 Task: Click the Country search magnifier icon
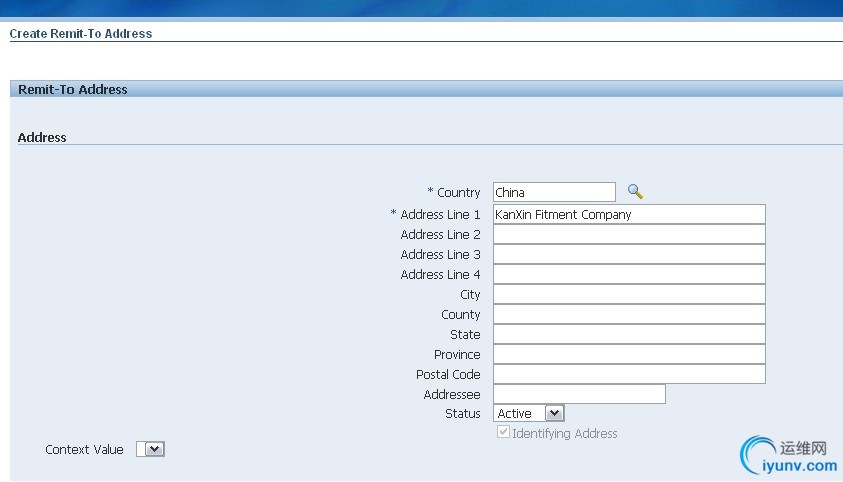pos(635,192)
